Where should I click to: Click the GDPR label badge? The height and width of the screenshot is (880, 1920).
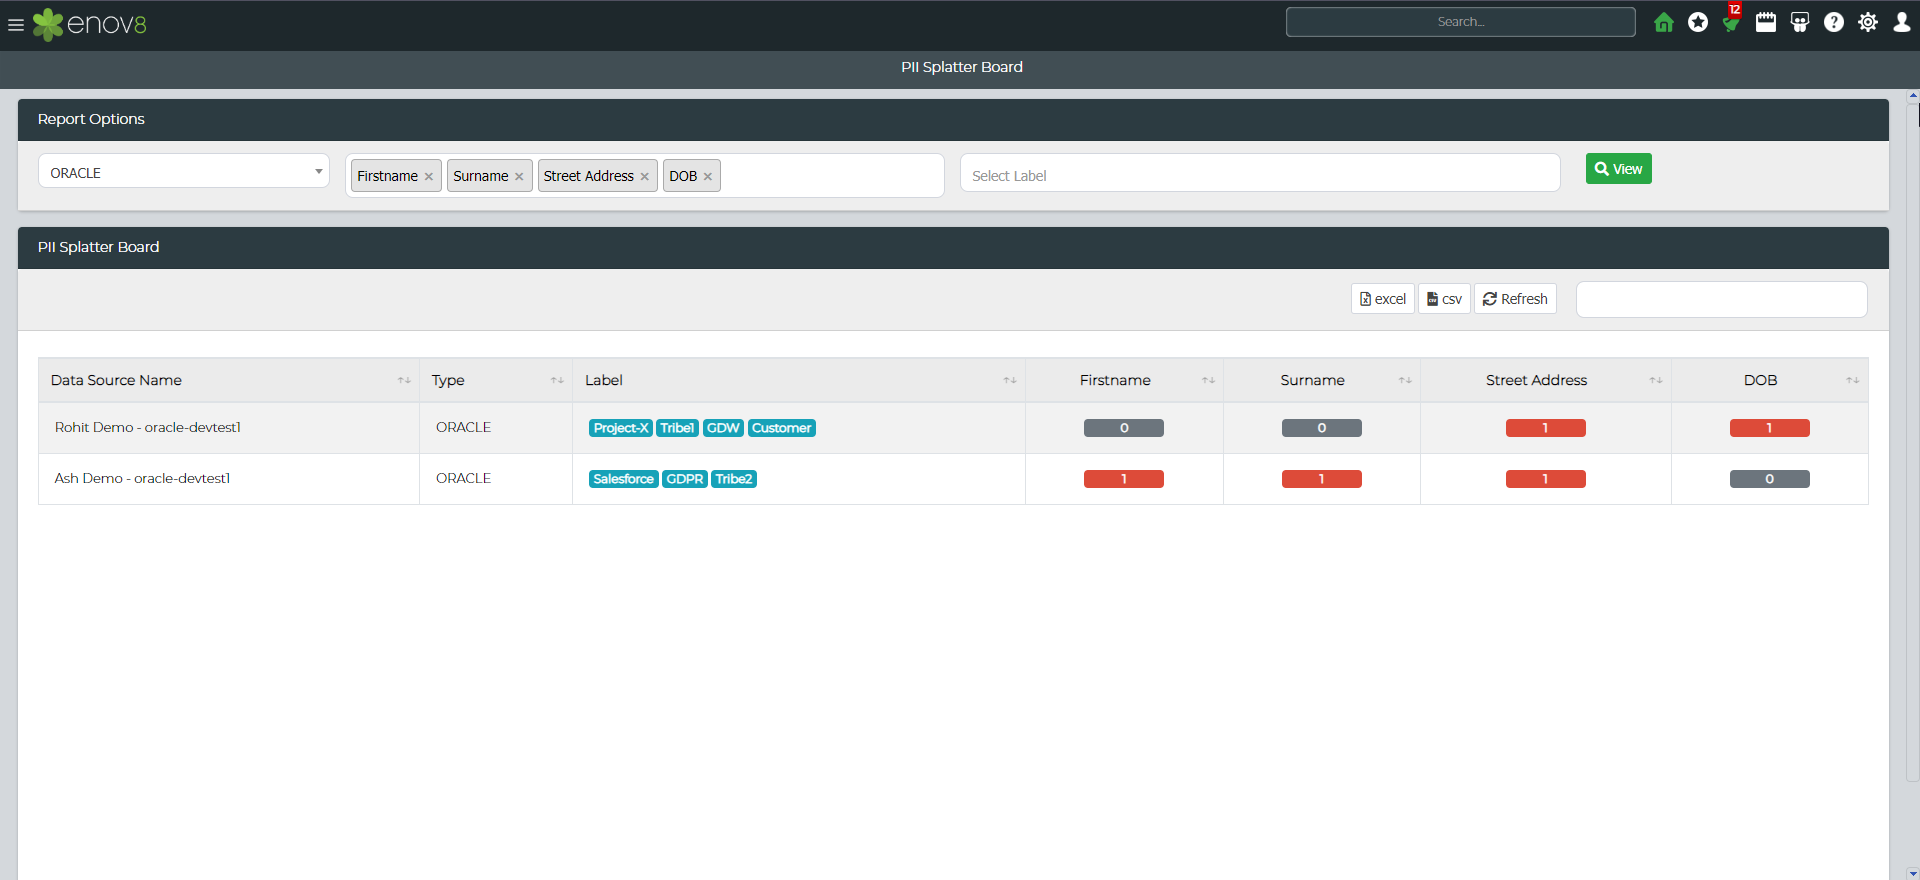pyautogui.click(x=685, y=479)
